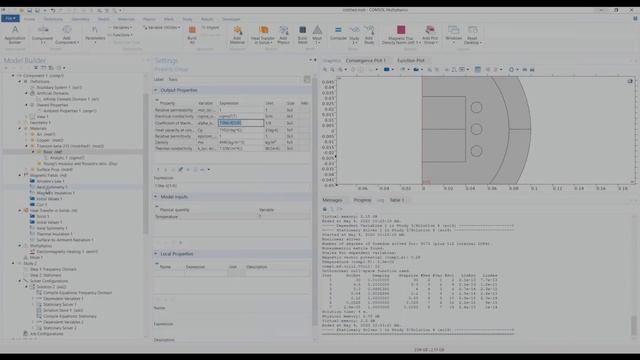Click the save icon in quick access toolbar
This screenshot has width=640, height=360.
tap(29, 10)
